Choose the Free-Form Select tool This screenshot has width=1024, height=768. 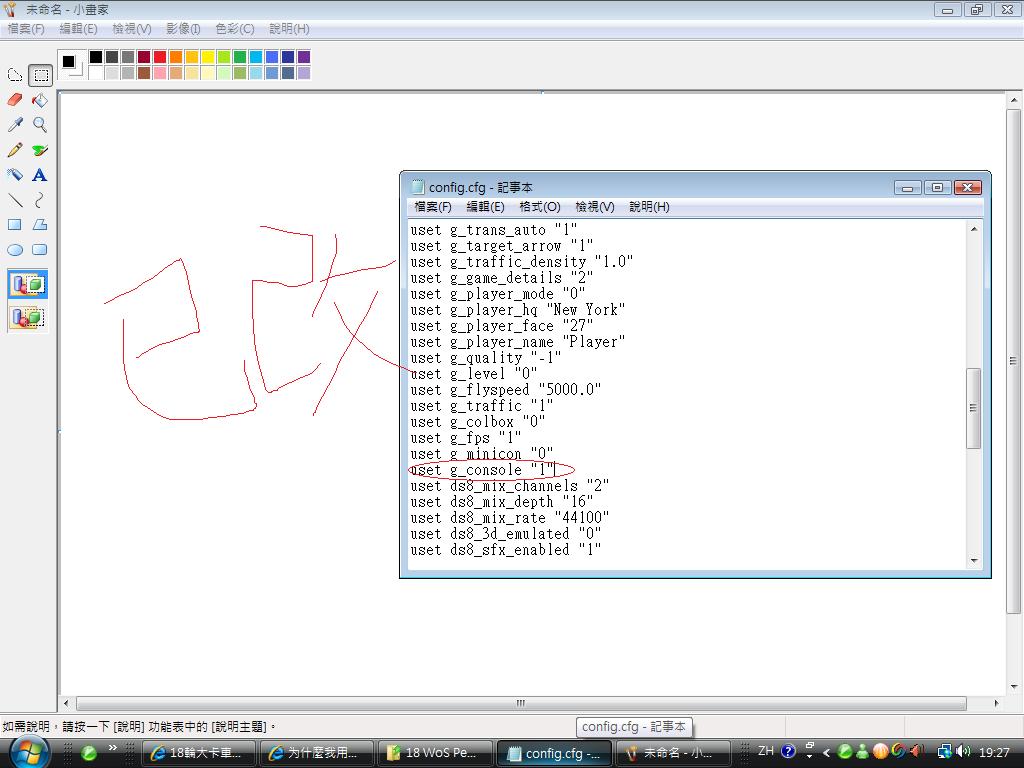[15, 75]
